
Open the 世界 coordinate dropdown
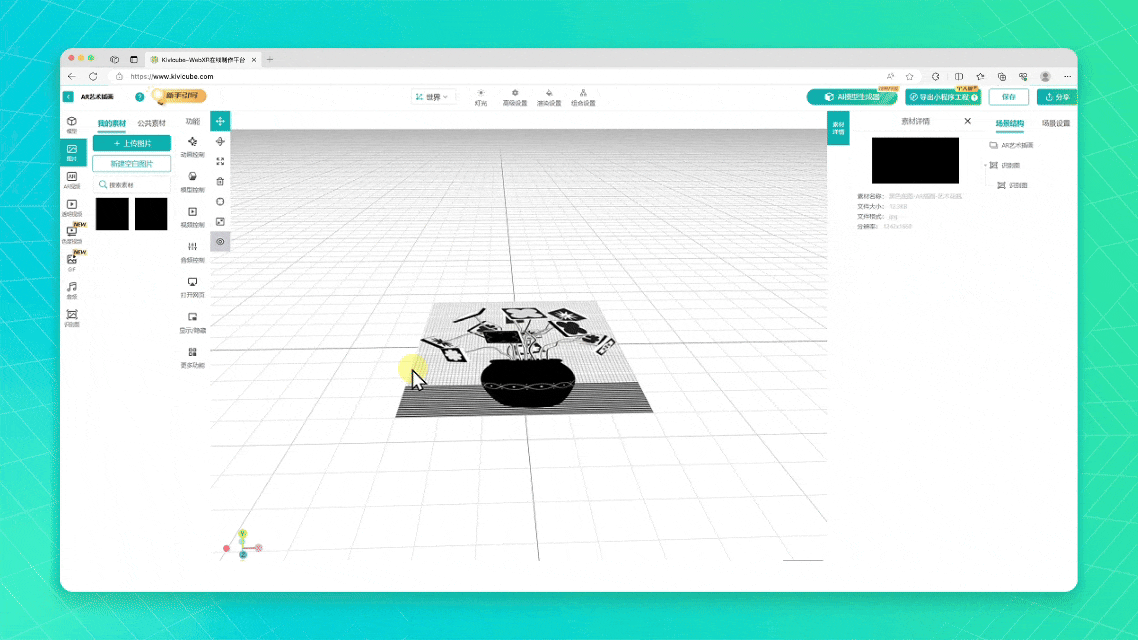point(433,97)
